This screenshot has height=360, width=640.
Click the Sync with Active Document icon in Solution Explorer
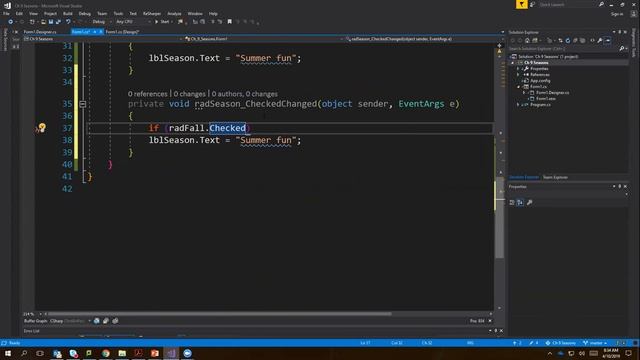pyautogui.click(x=560, y=40)
